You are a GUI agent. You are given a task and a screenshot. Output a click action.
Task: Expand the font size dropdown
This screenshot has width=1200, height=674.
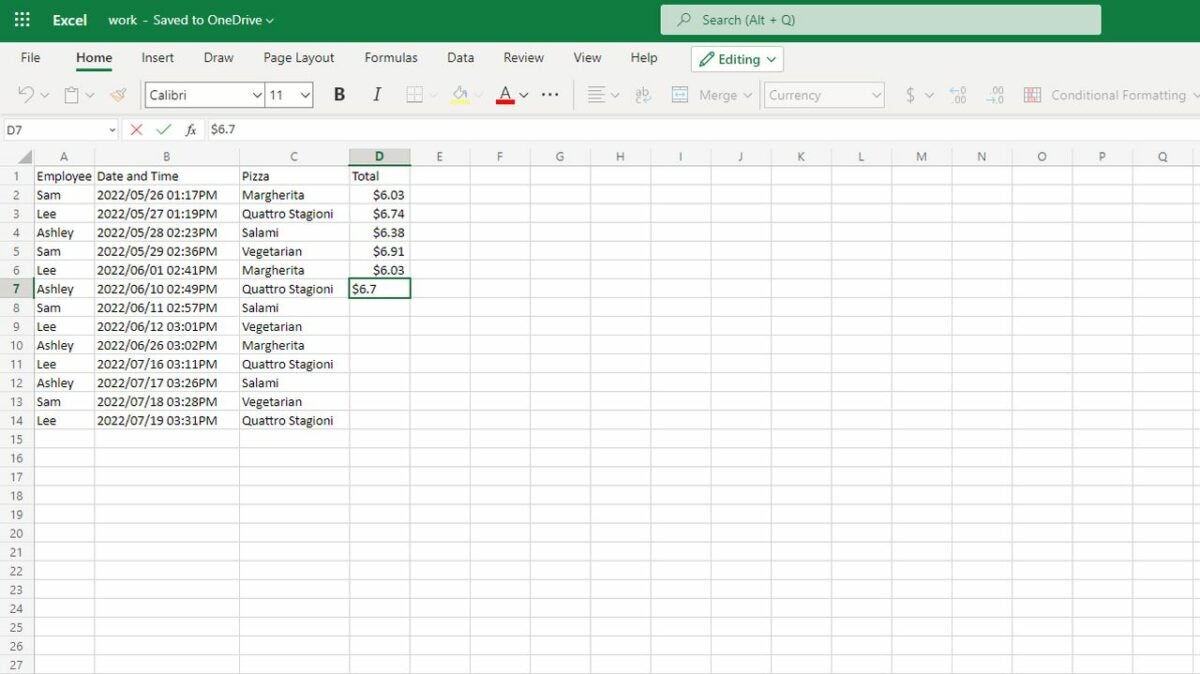tap(305, 95)
